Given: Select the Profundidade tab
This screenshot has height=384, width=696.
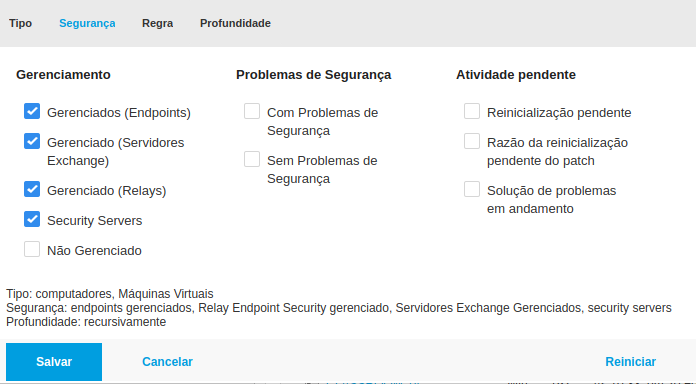Looking at the screenshot, I should click(x=235, y=23).
